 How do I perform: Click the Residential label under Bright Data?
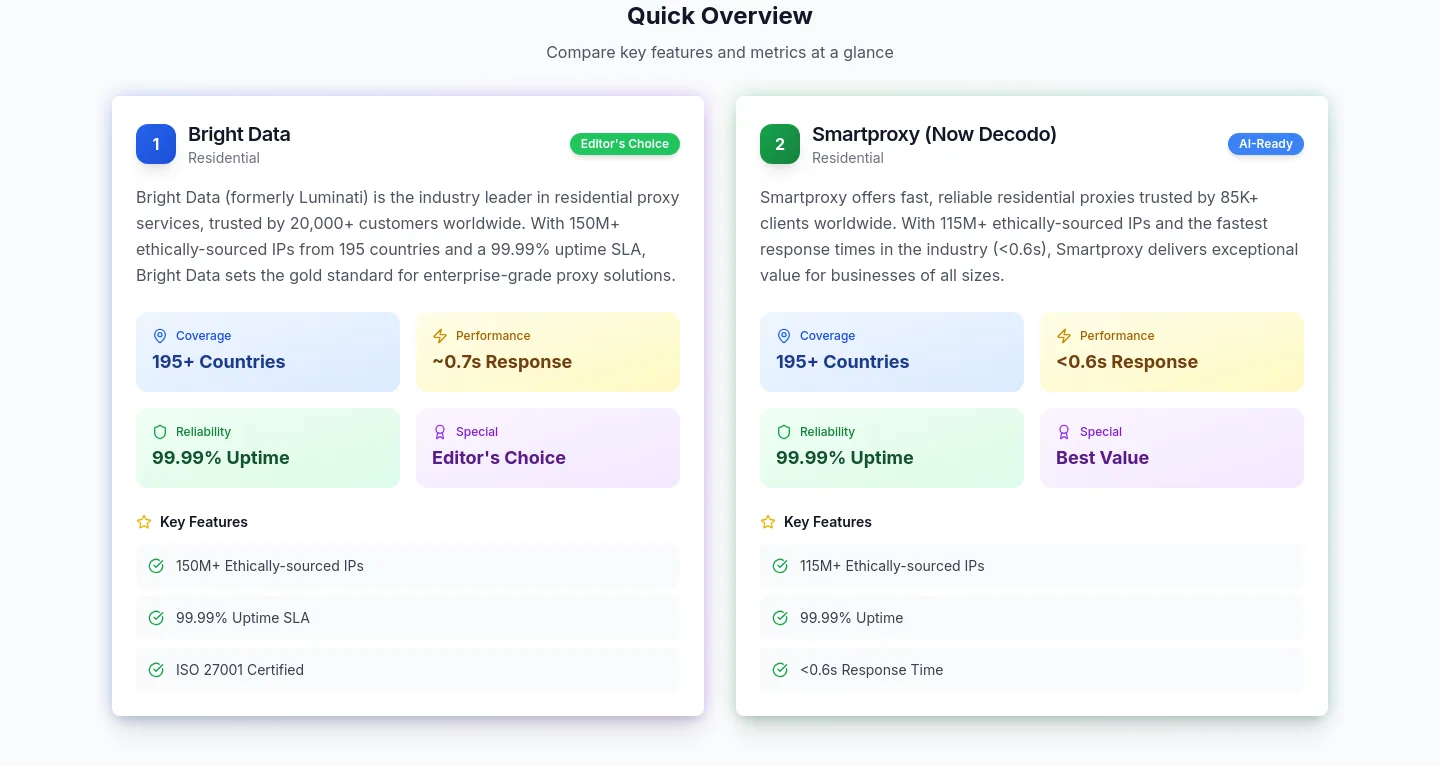click(224, 158)
